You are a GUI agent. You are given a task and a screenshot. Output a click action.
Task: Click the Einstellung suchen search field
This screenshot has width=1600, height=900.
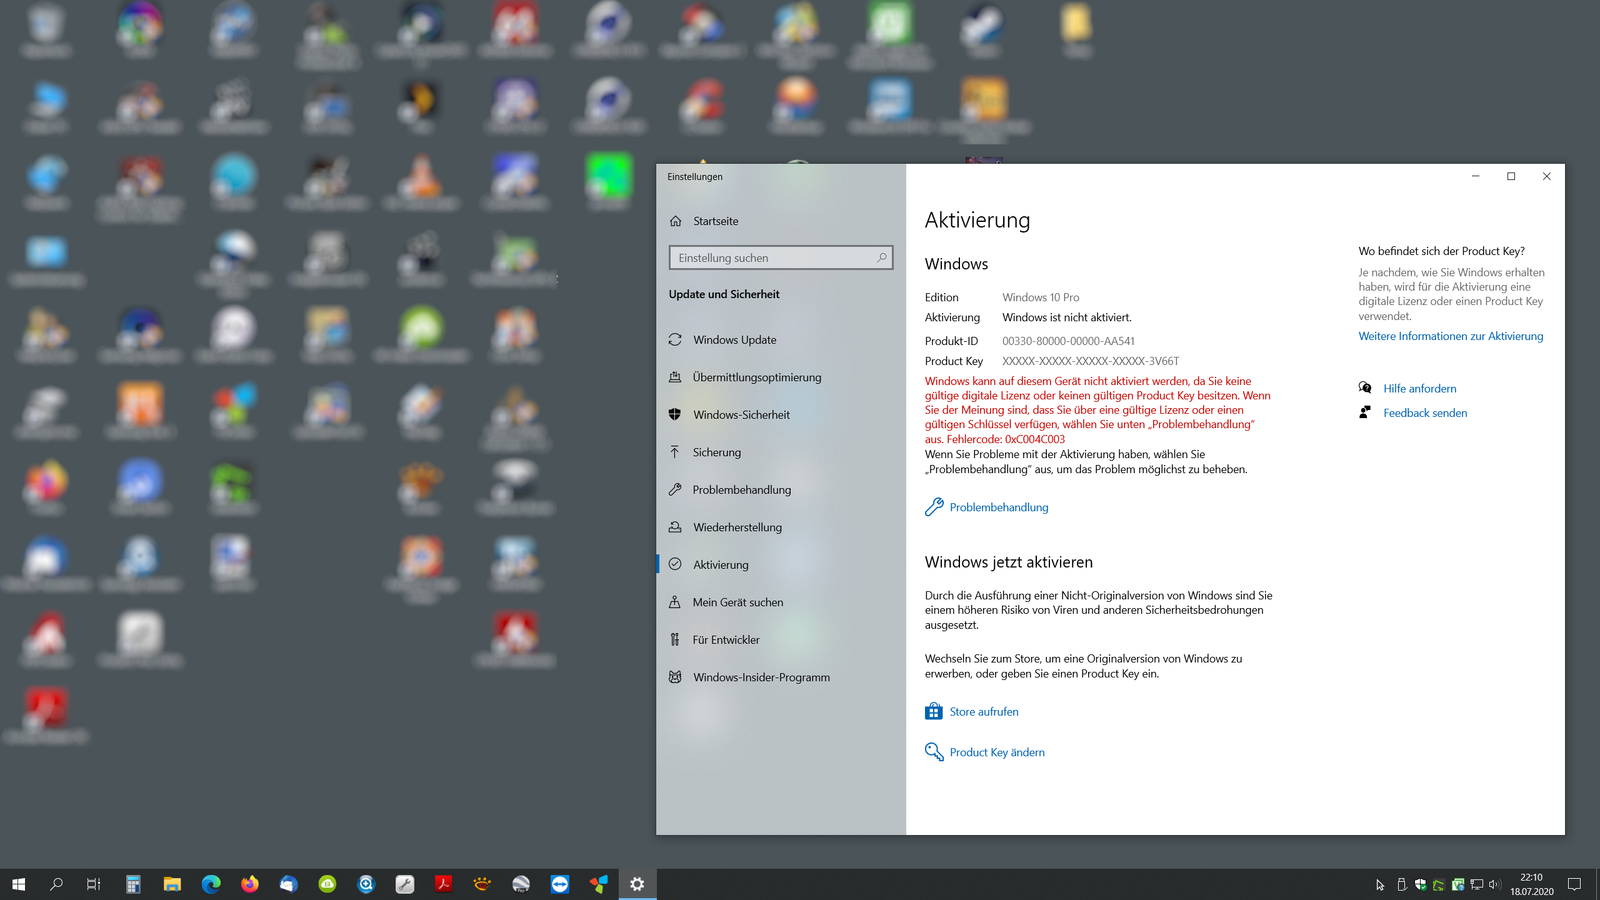coord(781,258)
